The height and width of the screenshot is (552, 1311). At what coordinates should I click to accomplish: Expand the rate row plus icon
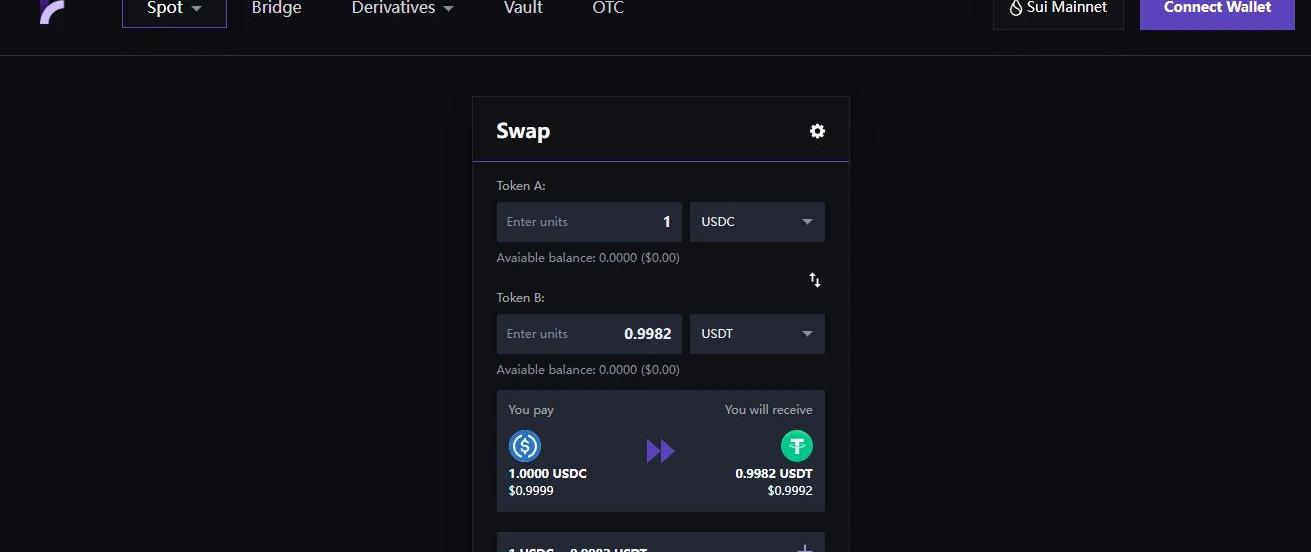[x=804, y=547]
